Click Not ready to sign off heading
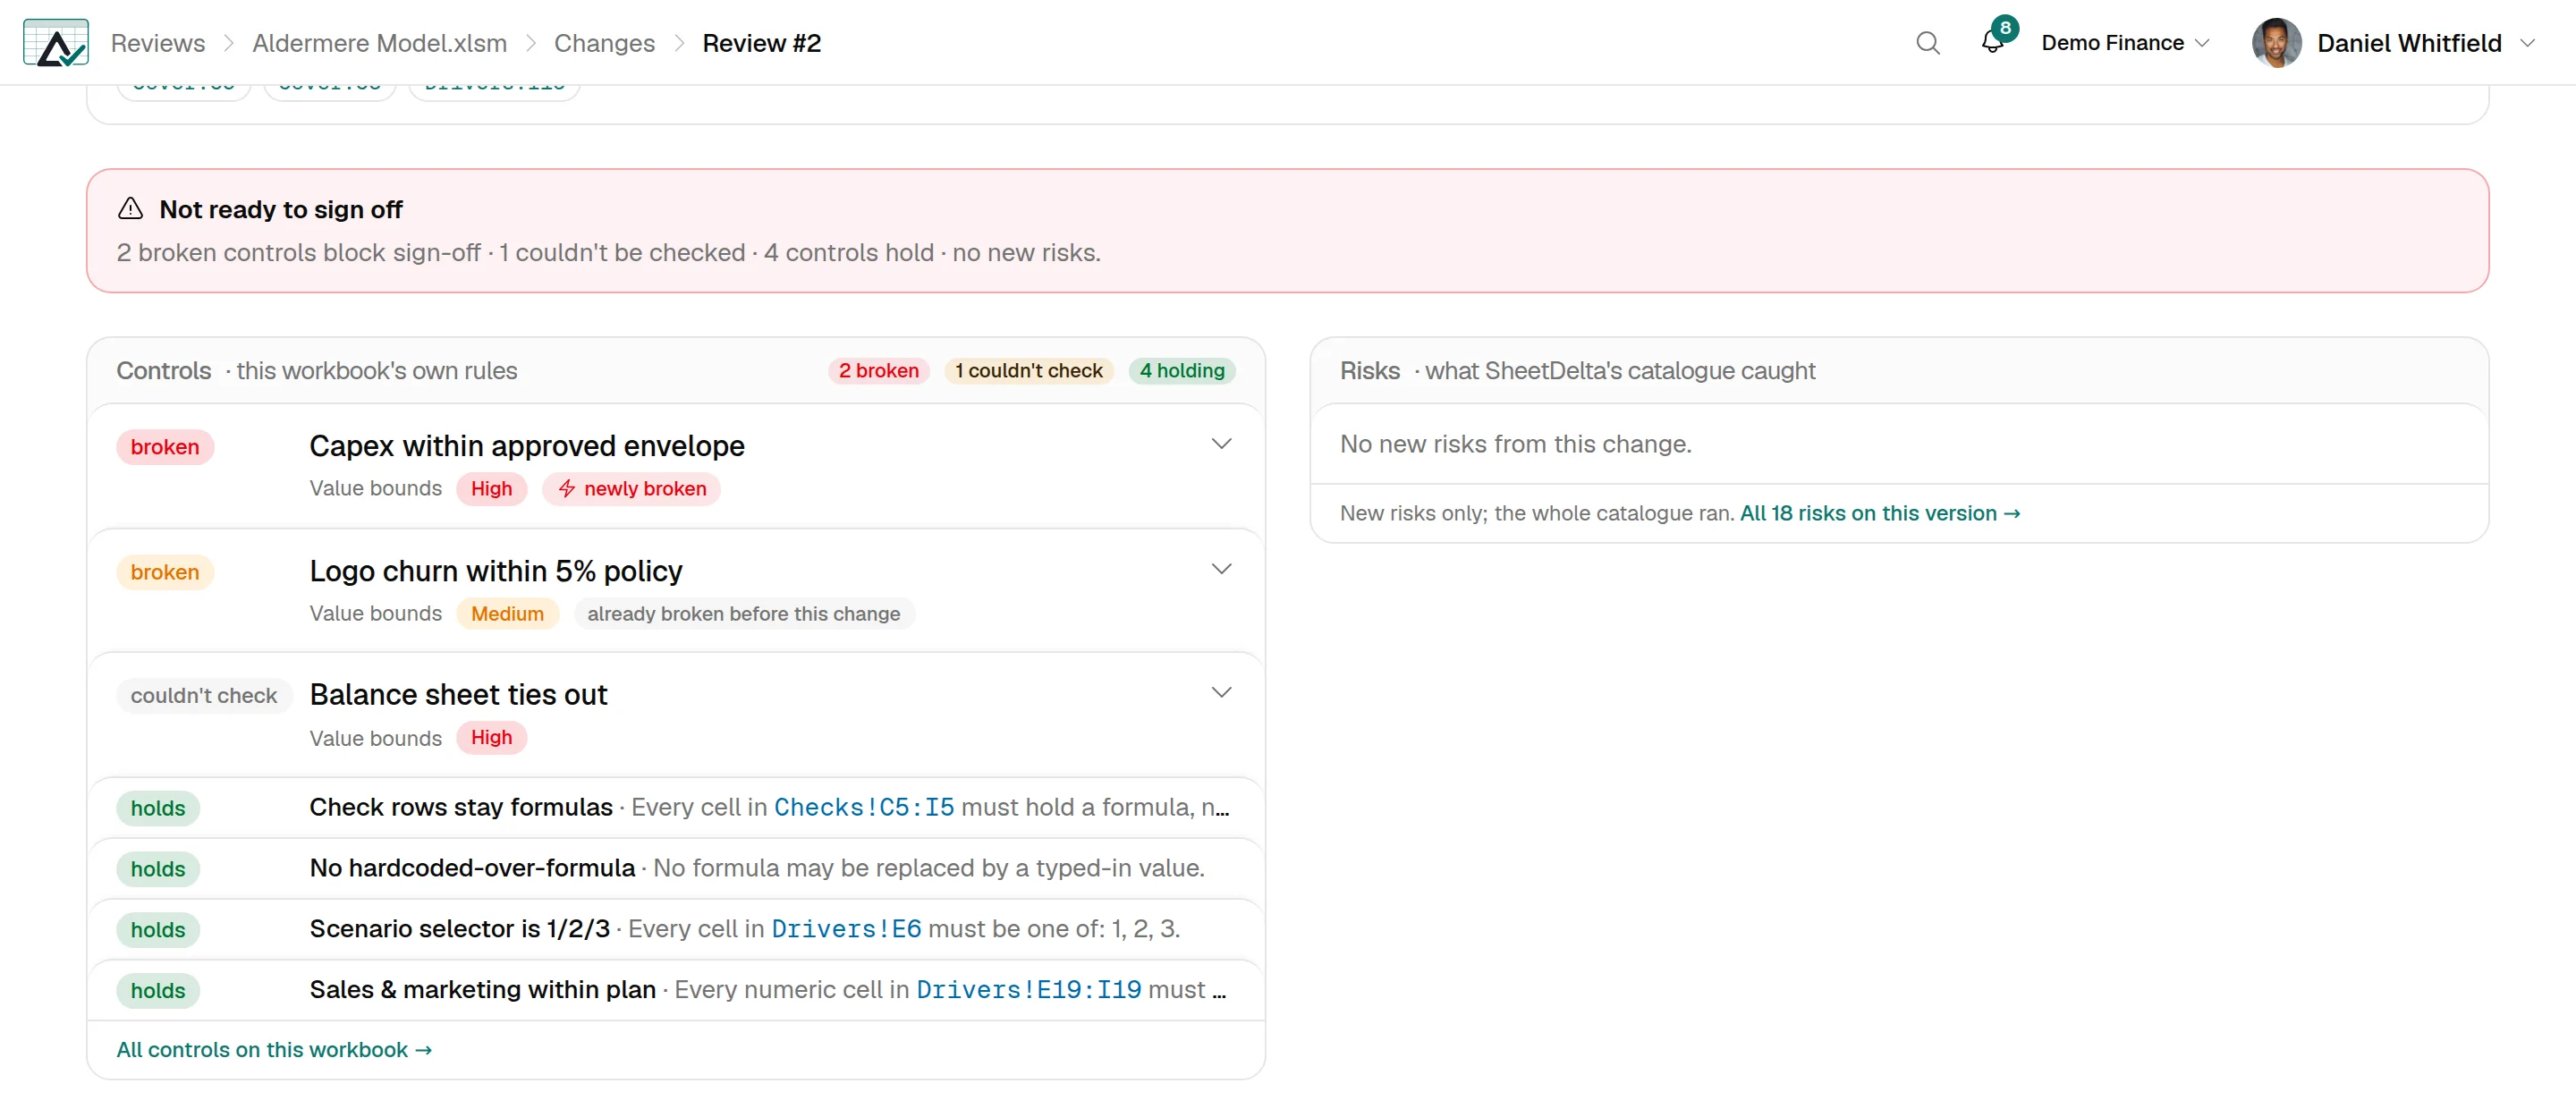 (281, 209)
